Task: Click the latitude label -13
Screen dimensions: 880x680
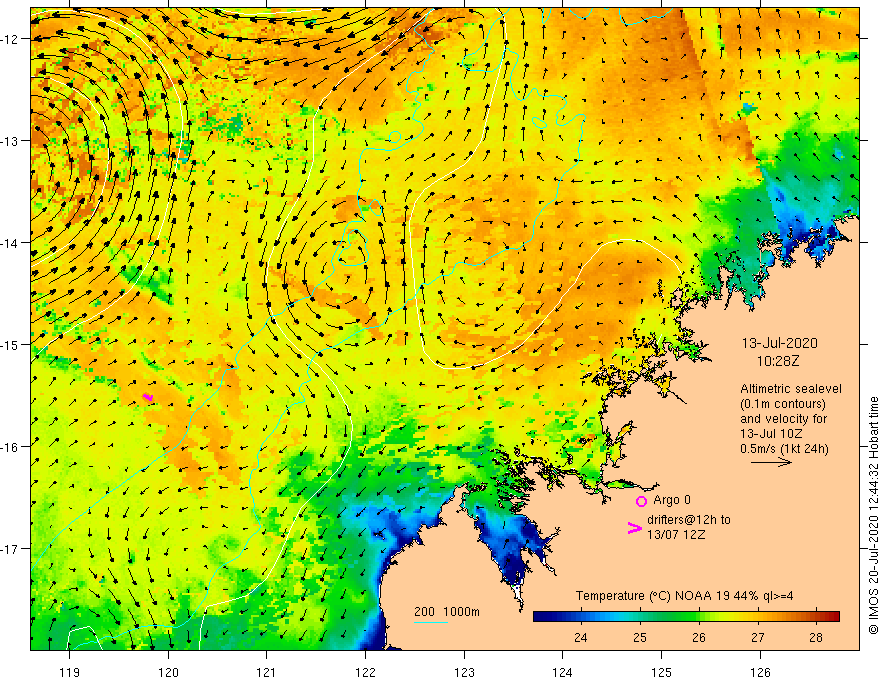Action: 9,141
